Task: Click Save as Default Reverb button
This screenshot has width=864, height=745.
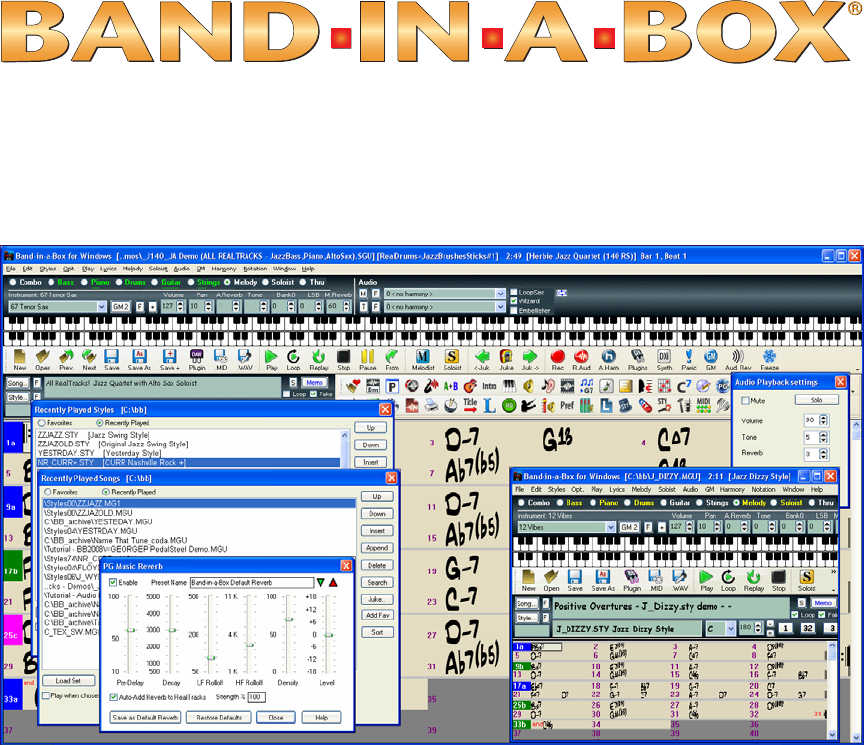Action: [145, 717]
